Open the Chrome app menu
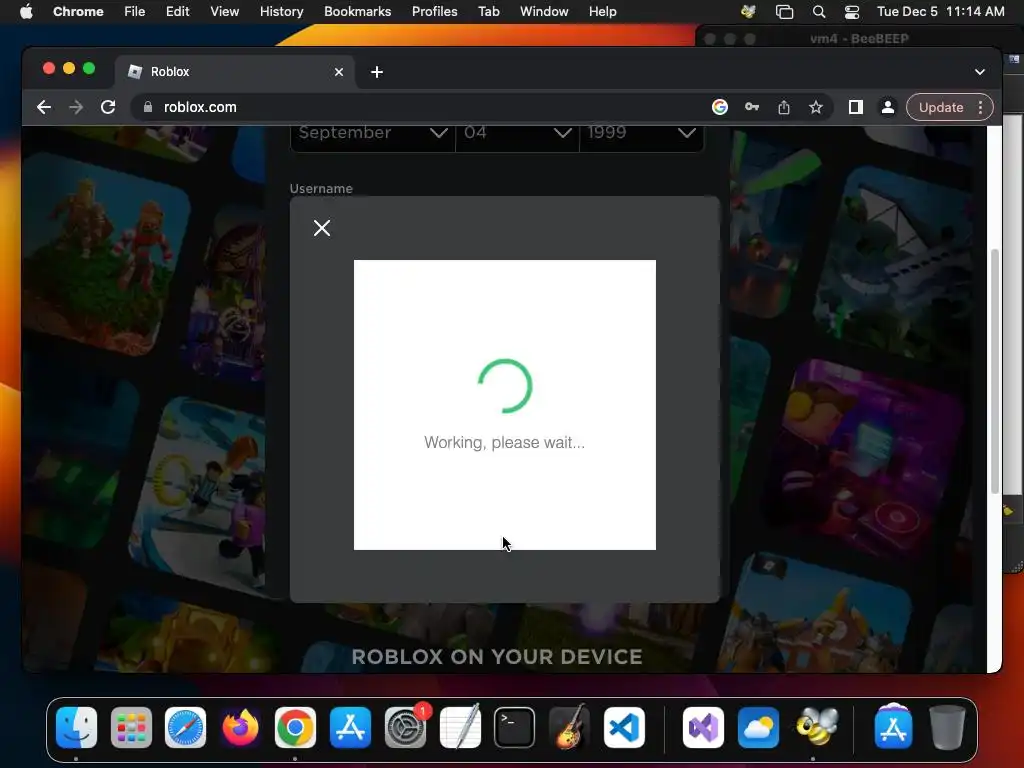Image resolution: width=1024 pixels, height=768 pixels. coord(78,12)
